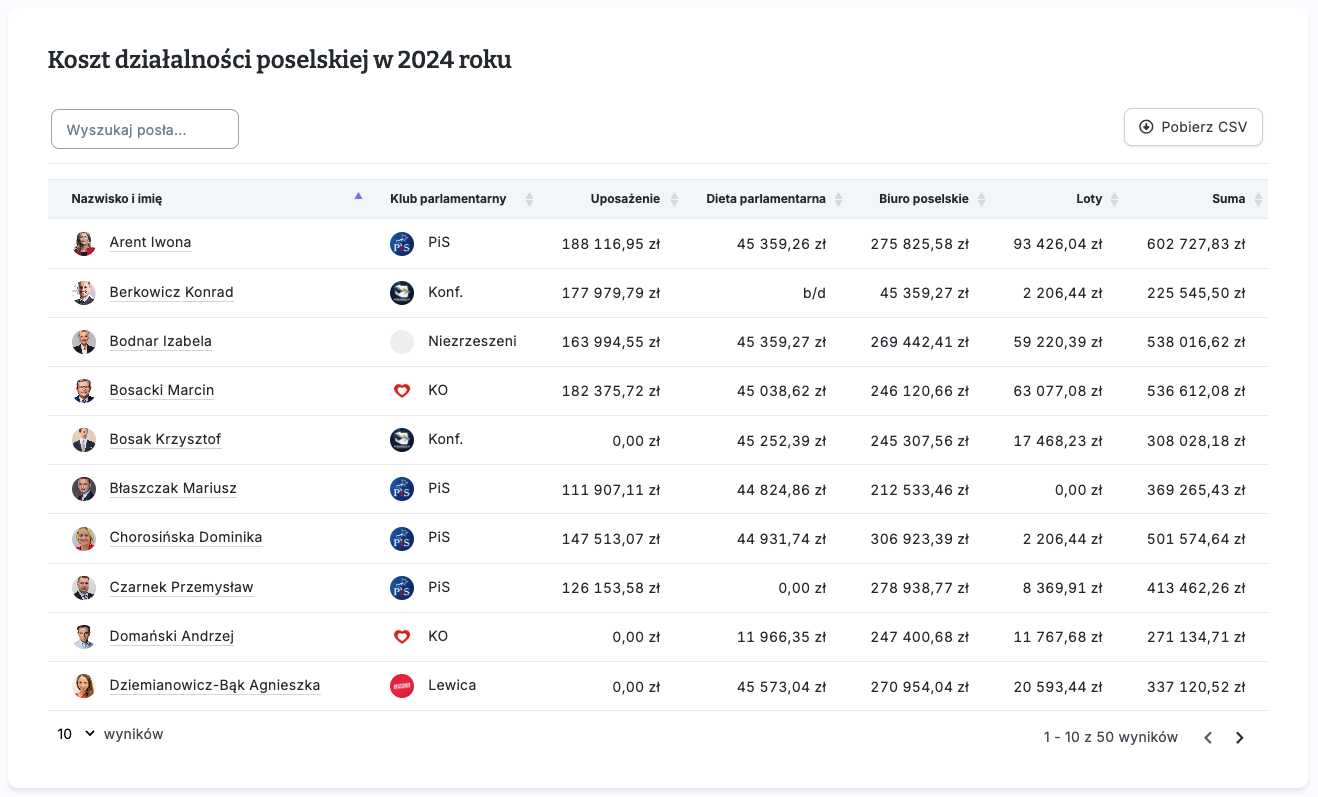Sort by Suma column header
1318x797 pixels.
point(1228,199)
